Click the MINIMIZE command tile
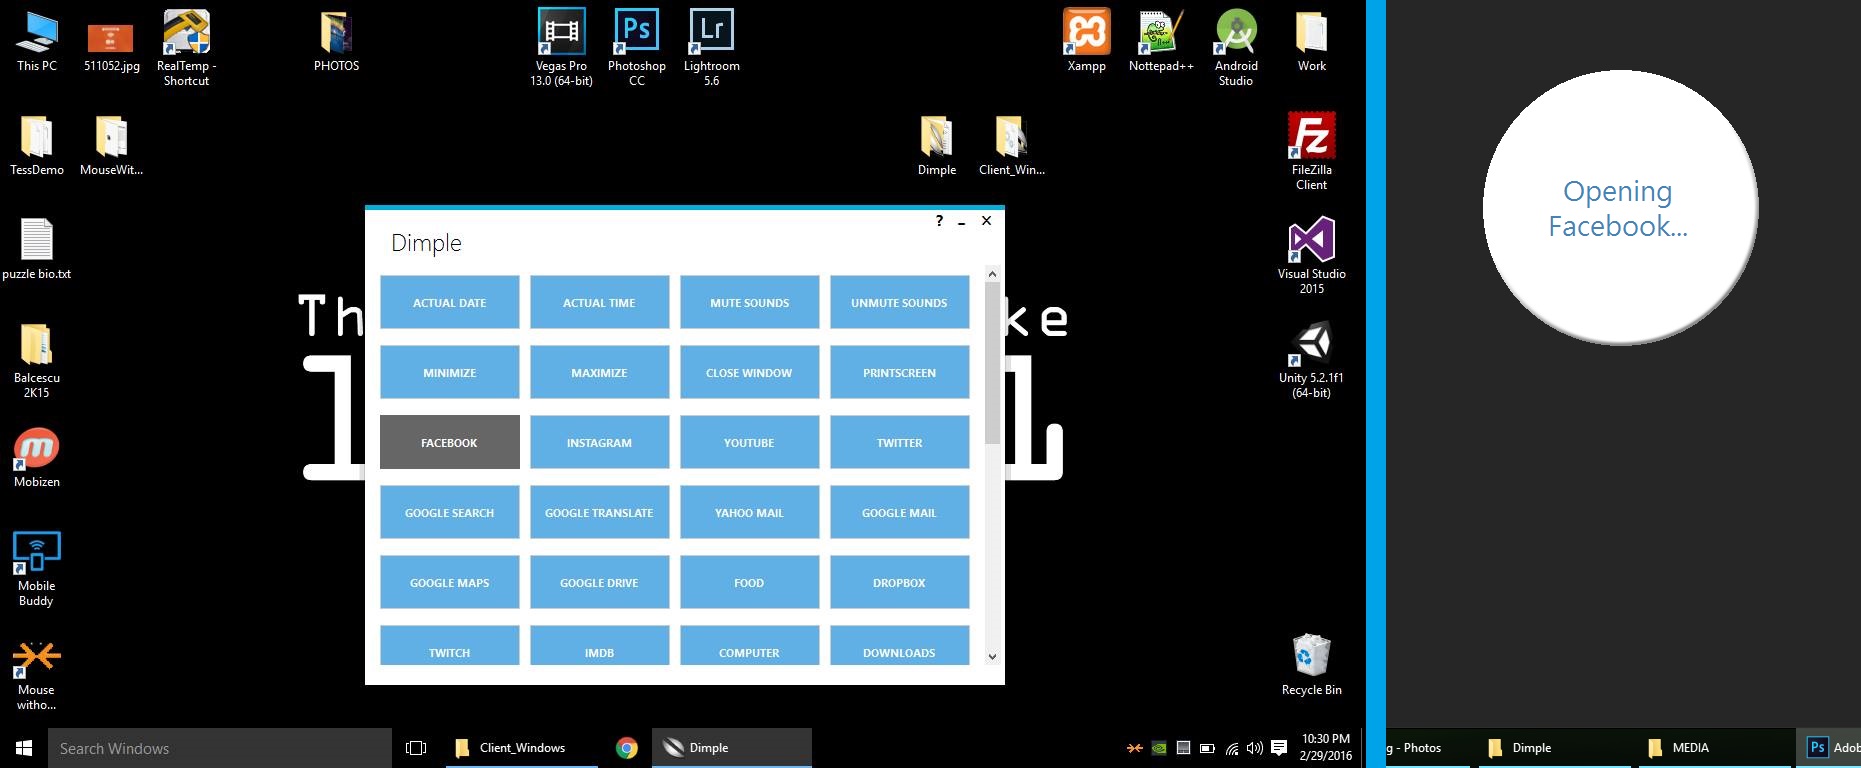Viewport: 1861px width, 768px height. tap(450, 372)
